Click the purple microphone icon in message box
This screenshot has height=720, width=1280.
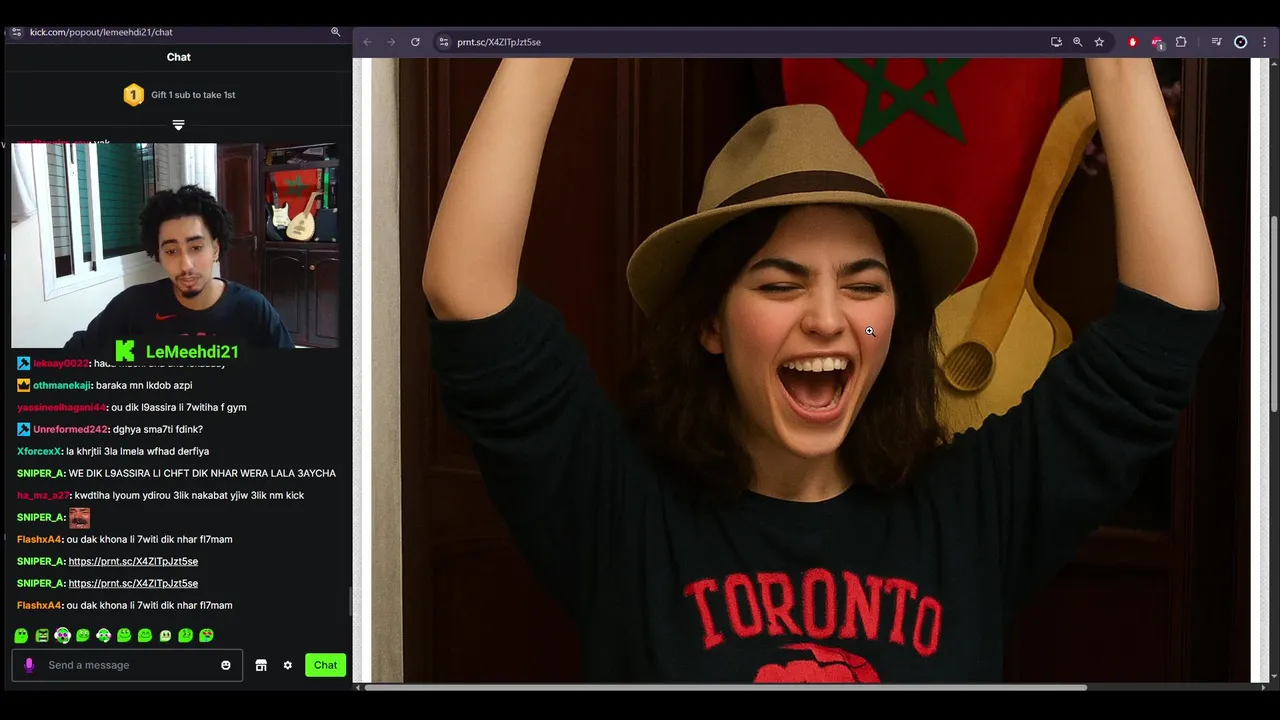click(29, 665)
